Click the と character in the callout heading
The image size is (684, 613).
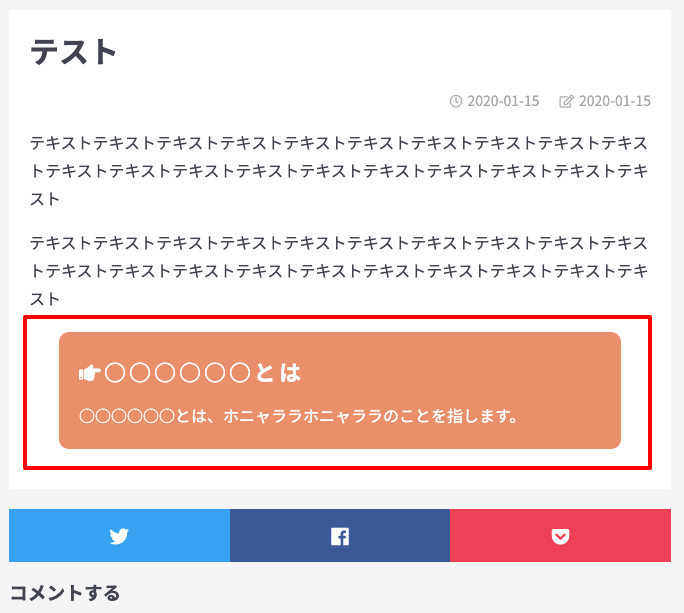tap(265, 373)
